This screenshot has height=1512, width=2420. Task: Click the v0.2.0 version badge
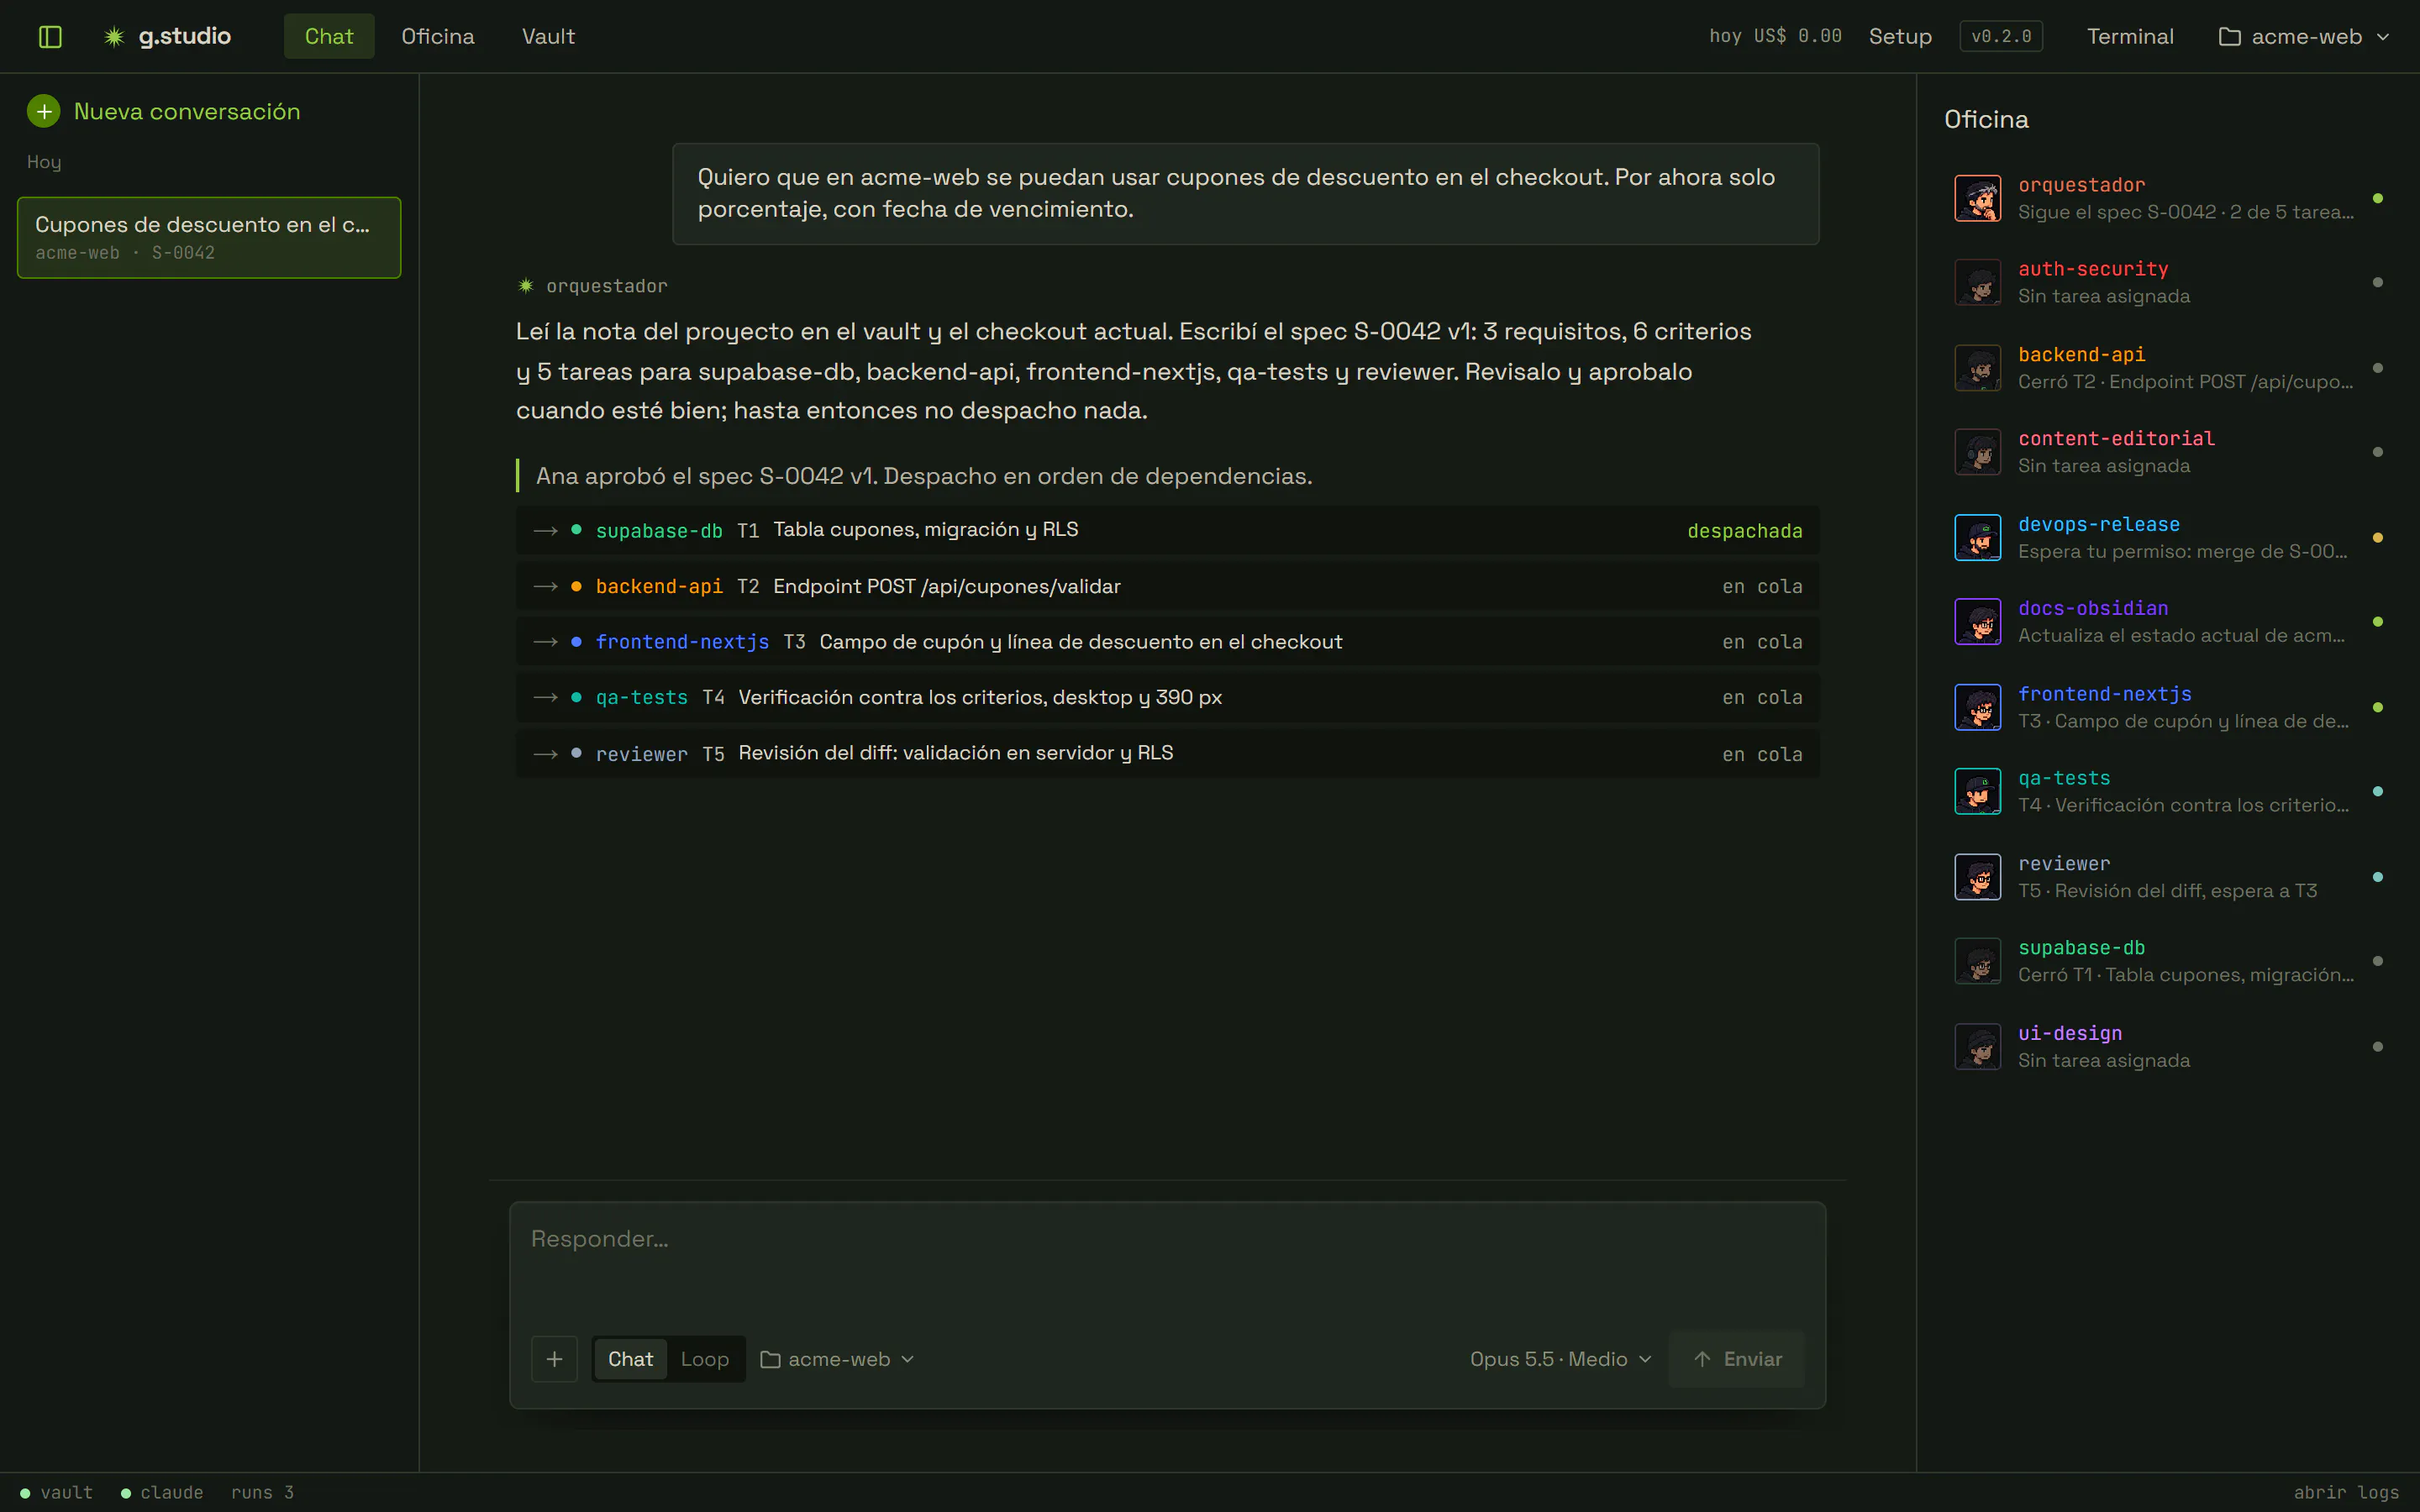[x=2001, y=37]
